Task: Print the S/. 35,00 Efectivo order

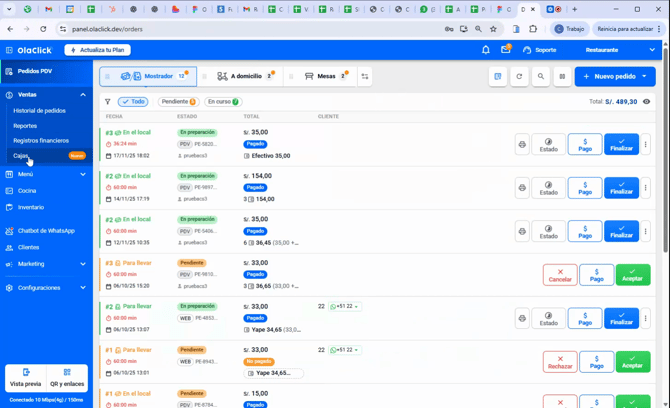Action: click(522, 144)
